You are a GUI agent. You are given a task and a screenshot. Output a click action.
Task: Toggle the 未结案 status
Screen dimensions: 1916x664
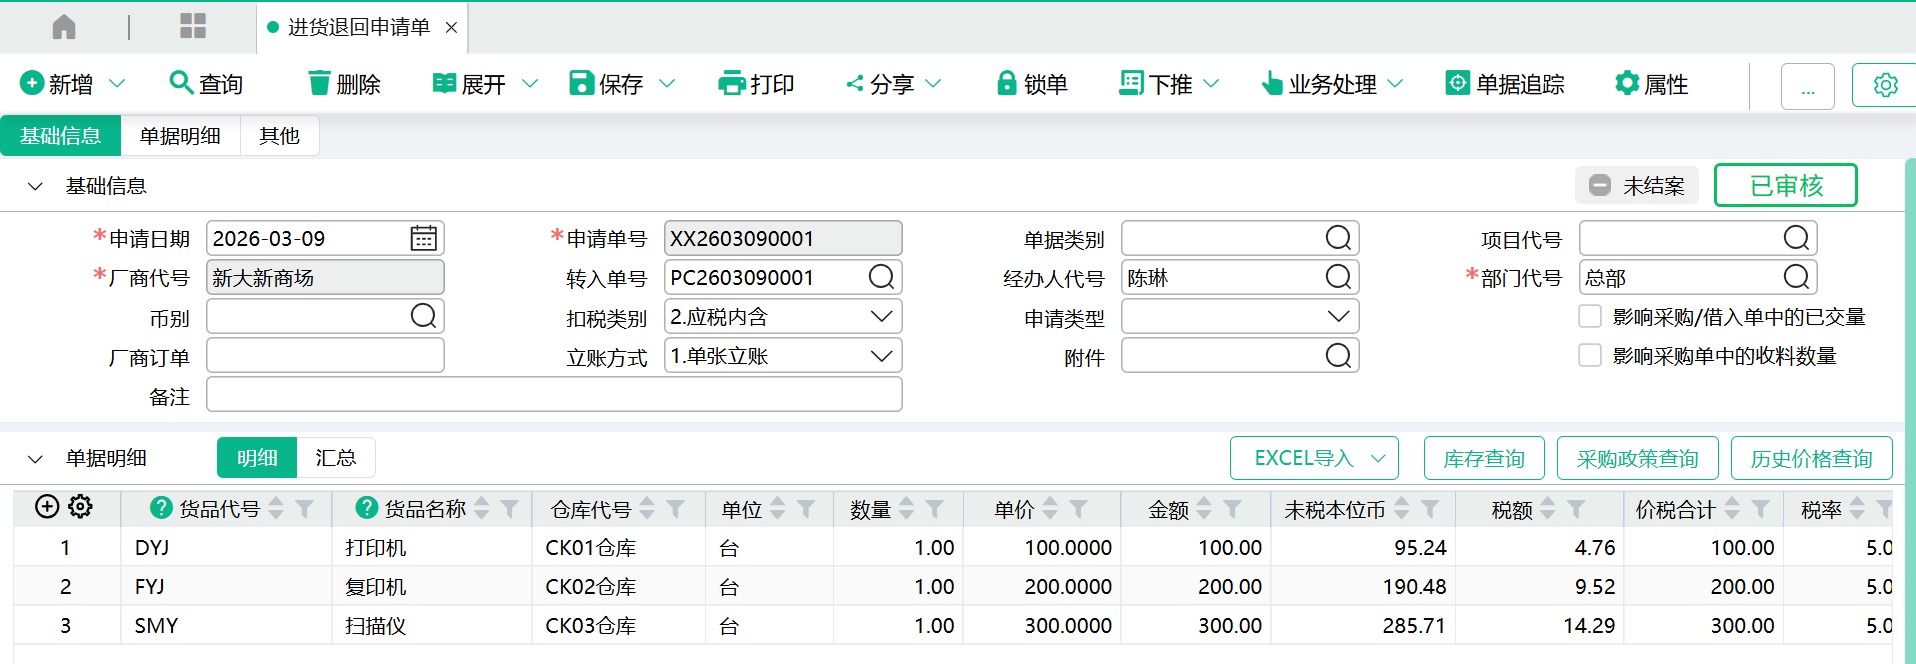click(x=1637, y=186)
